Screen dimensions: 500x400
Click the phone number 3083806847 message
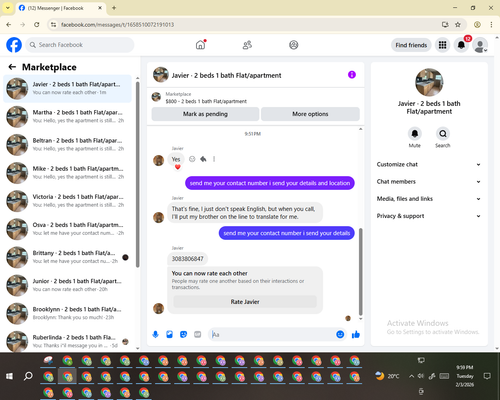point(187,259)
